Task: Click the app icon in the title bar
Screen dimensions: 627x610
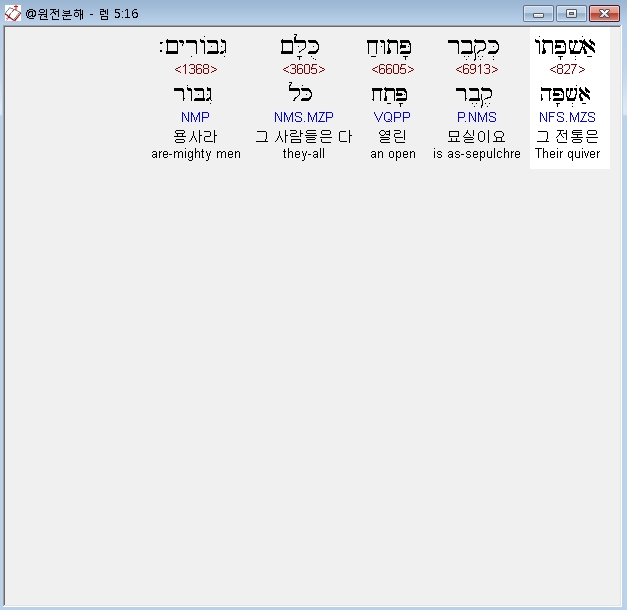Action: click(x=12, y=14)
